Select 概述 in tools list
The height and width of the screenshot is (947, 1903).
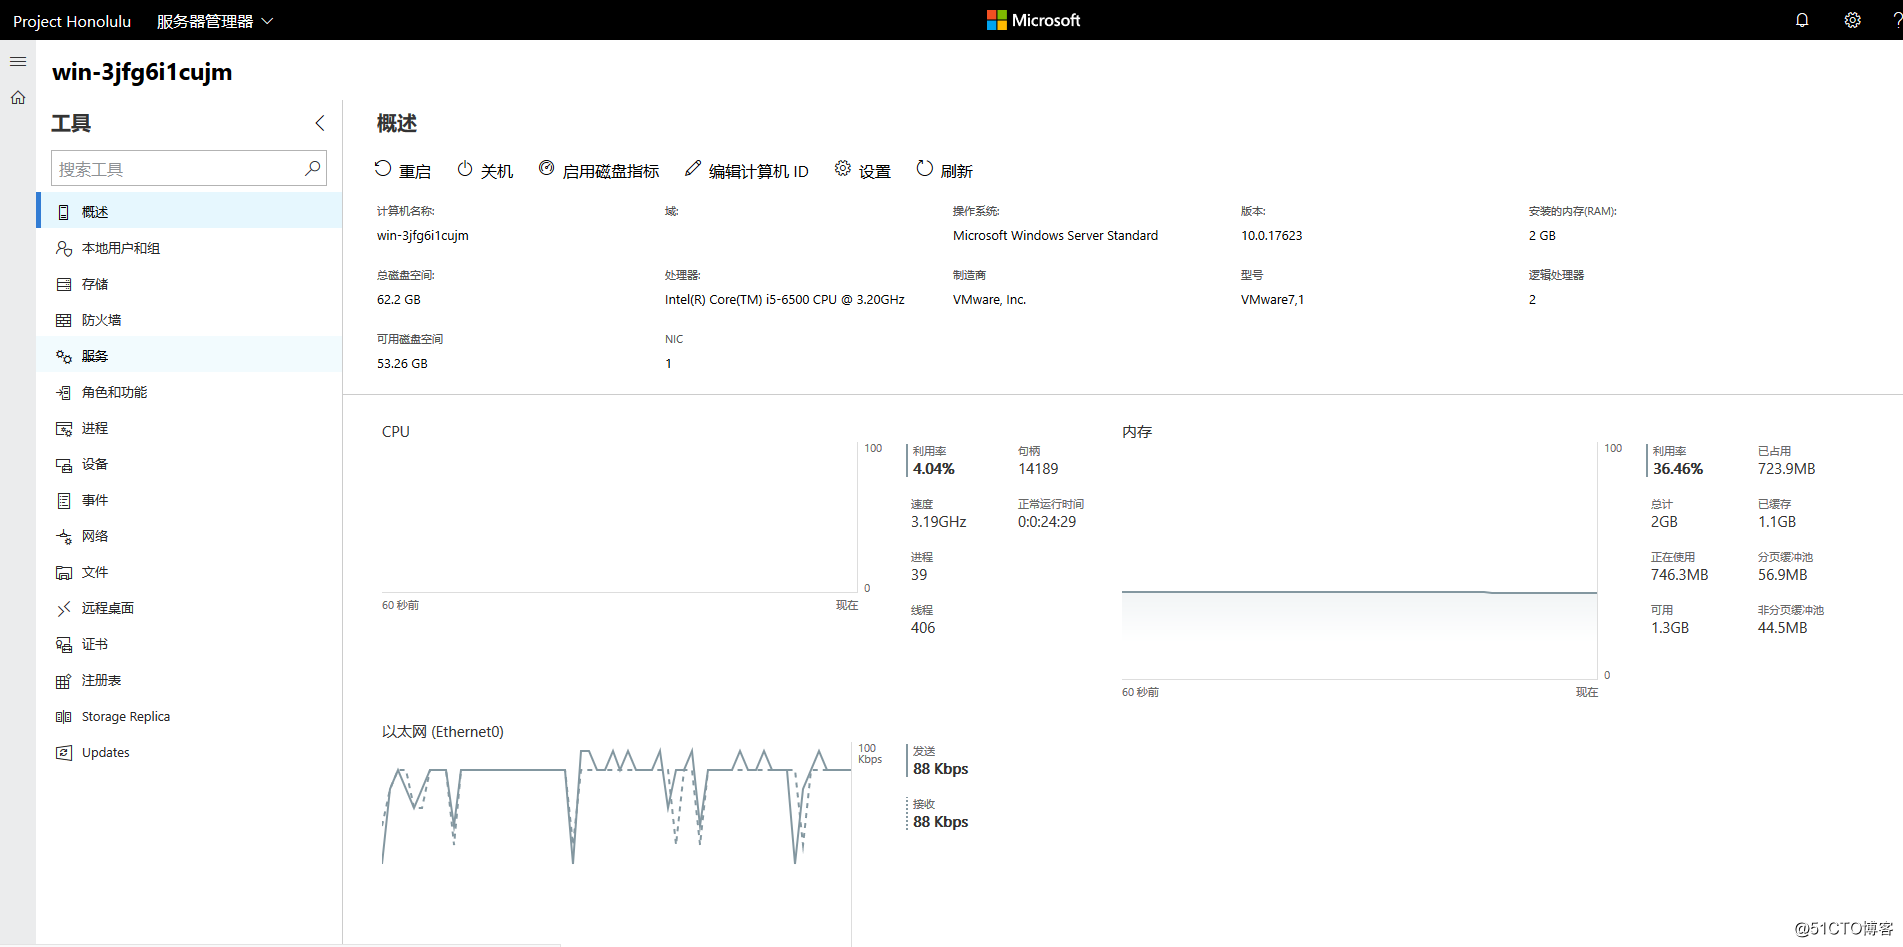point(190,212)
